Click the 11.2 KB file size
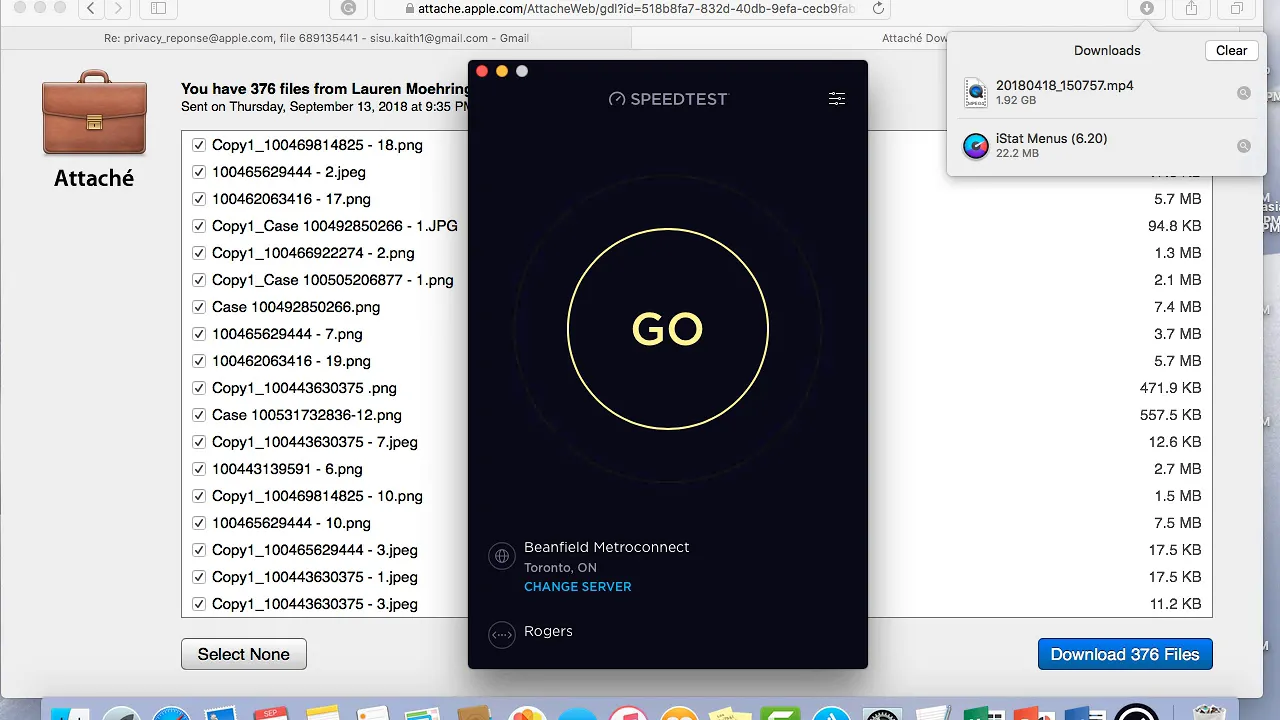The image size is (1280, 720). [x=1175, y=604]
